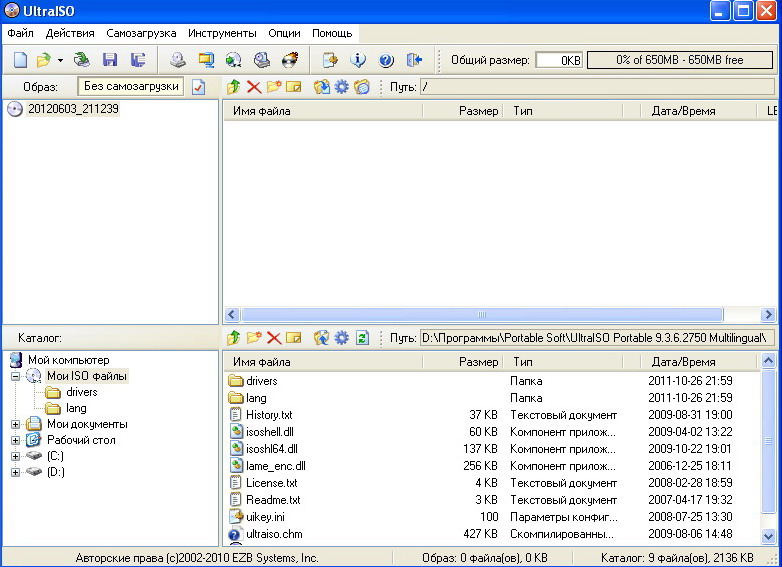Open the Действия menu
Screen dimensions: 782x567
click(x=70, y=33)
